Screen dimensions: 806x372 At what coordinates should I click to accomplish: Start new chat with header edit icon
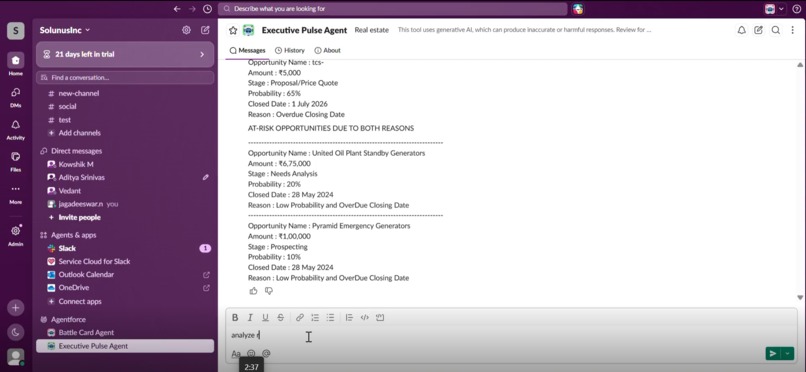click(758, 30)
